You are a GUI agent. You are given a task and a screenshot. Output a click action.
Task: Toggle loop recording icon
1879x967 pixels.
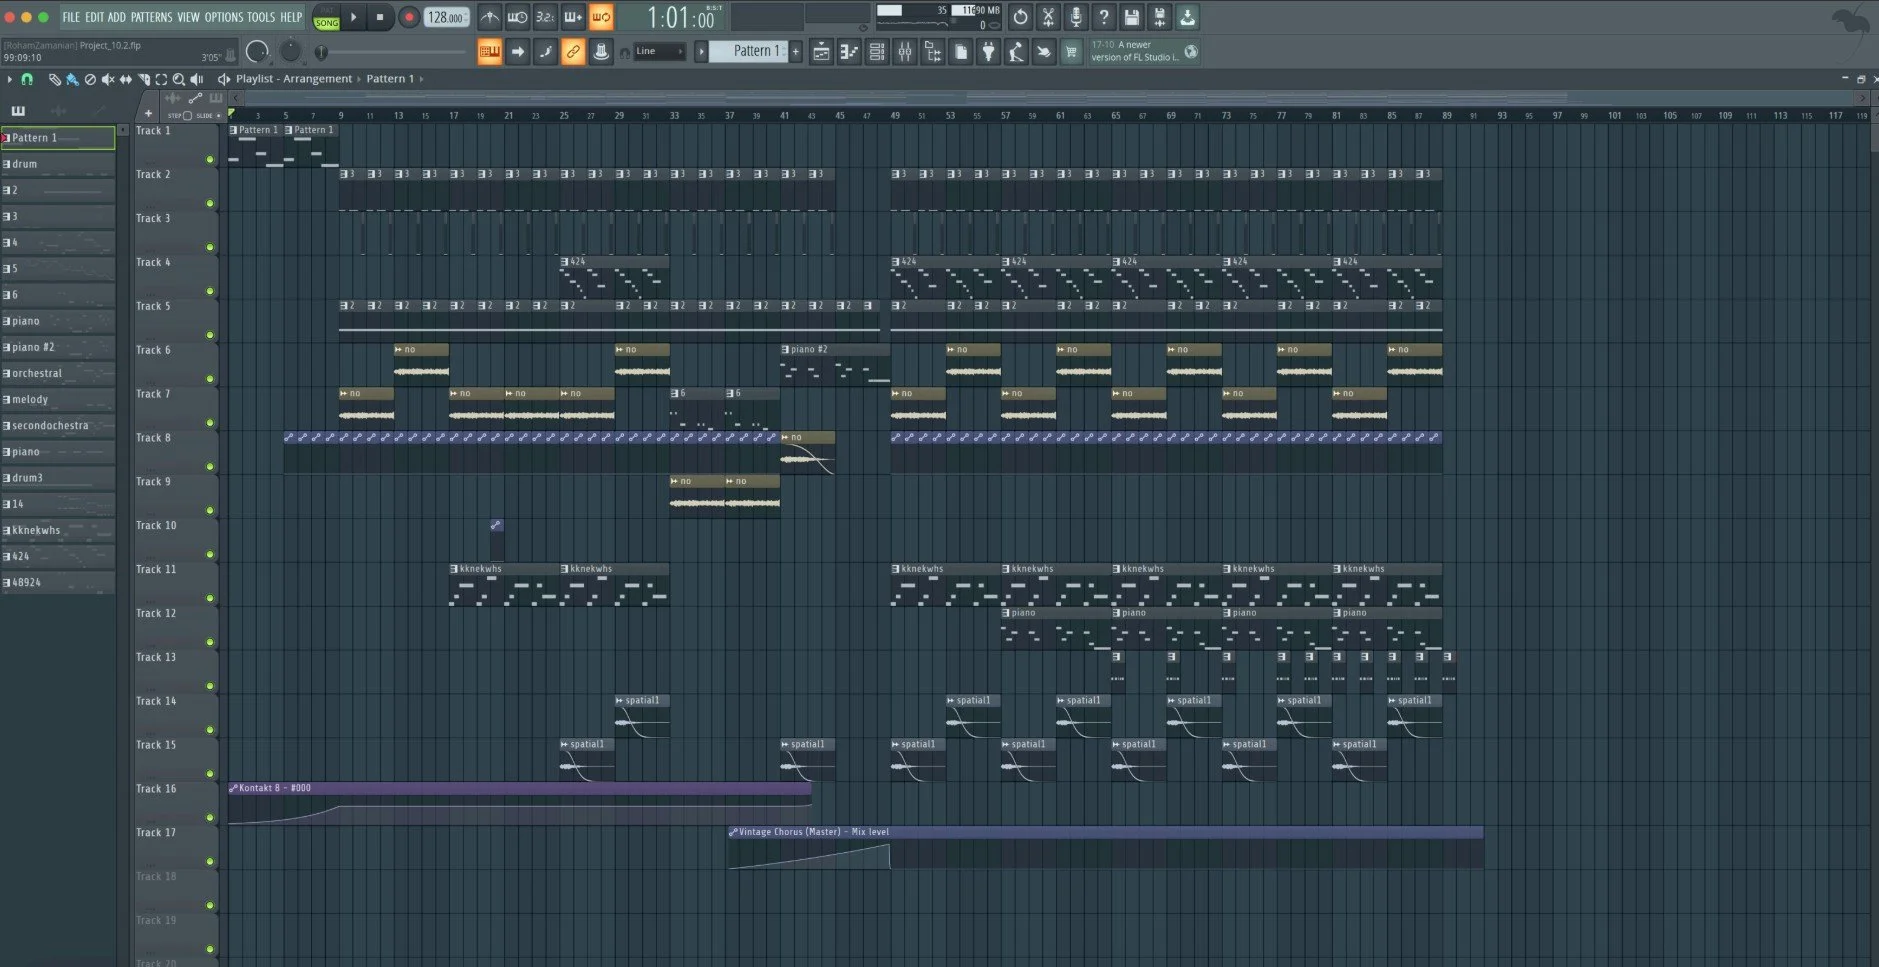tap(601, 17)
